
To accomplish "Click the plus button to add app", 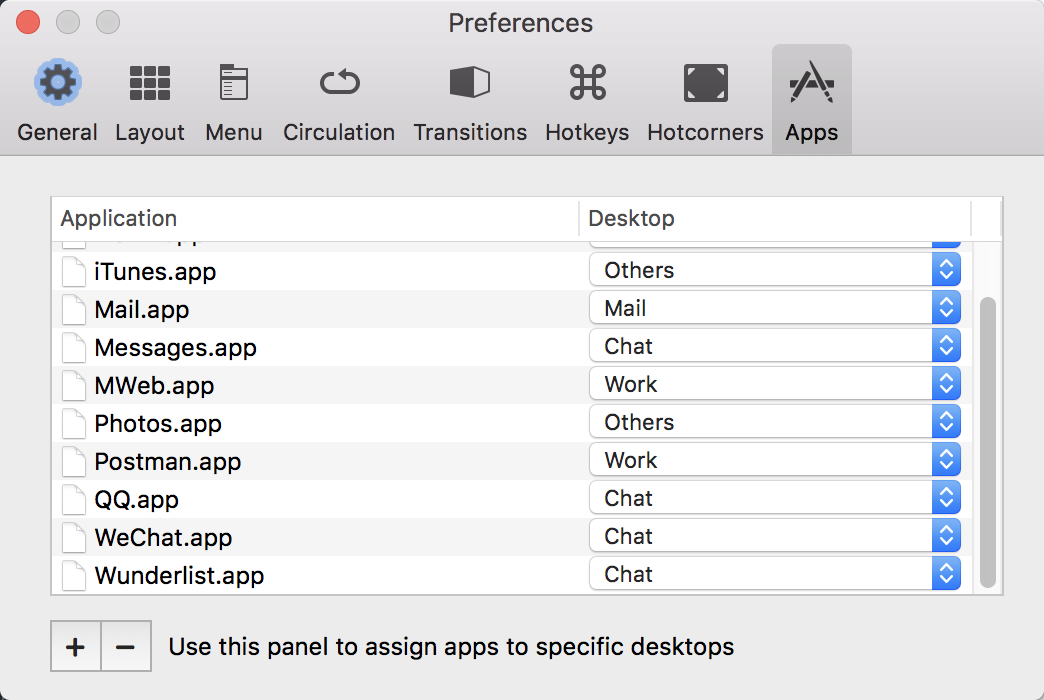I will 75,647.
